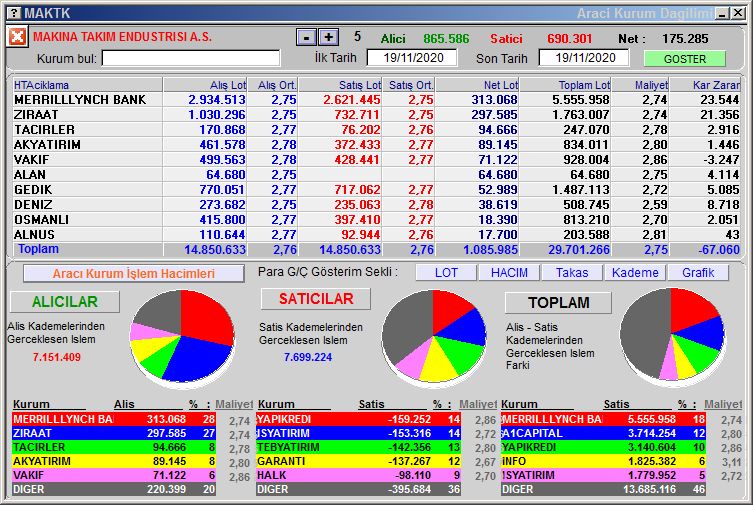The height and width of the screenshot is (505, 753).
Task: Click the red YAPIKREDI sellers row
Action: pos(359,419)
